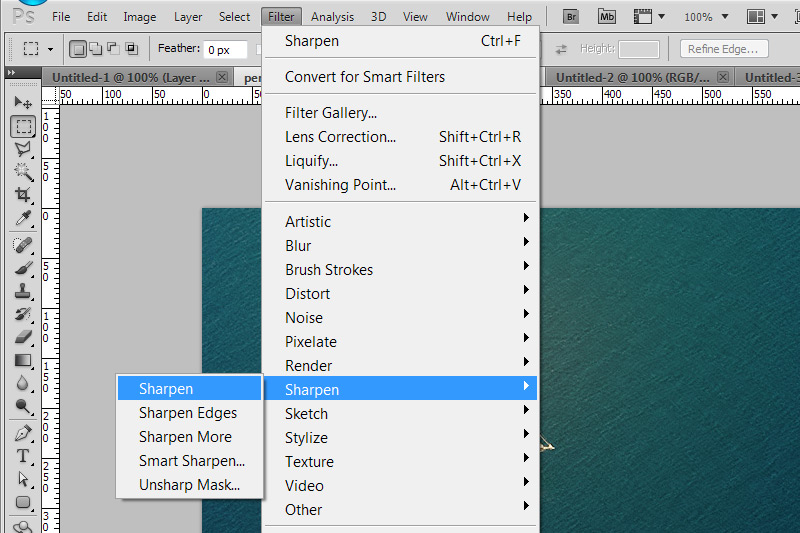This screenshot has width=800, height=533.
Task: Open Mini Bridge via the Mb icon
Action: tap(606, 16)
